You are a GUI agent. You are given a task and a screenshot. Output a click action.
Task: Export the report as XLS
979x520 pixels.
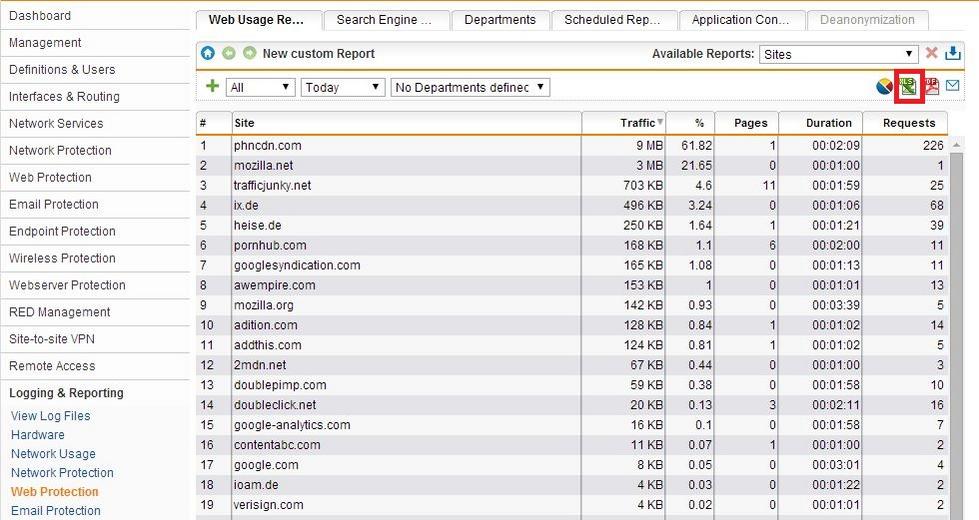908,86
